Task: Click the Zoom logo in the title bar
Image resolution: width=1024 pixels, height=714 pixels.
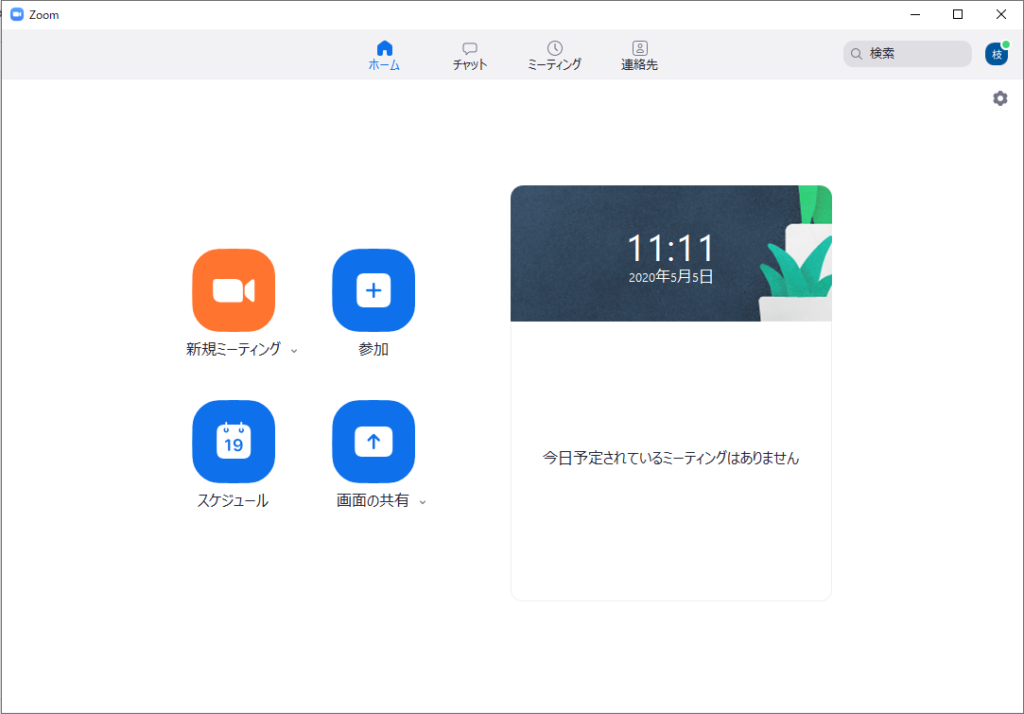Action: [17, 14]
